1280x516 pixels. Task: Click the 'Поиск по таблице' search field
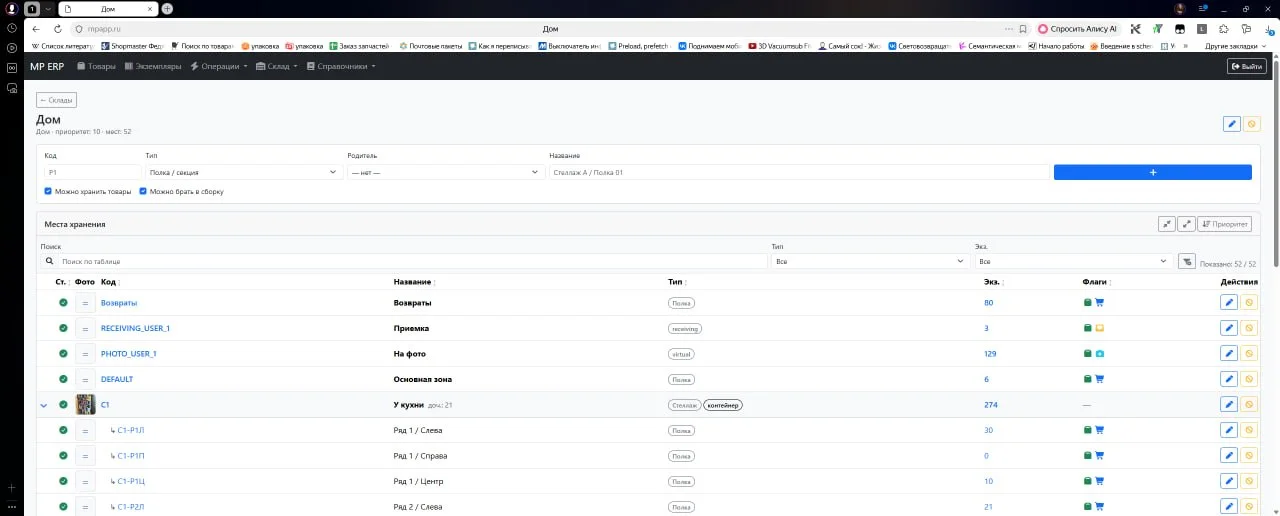click(404, 261)
